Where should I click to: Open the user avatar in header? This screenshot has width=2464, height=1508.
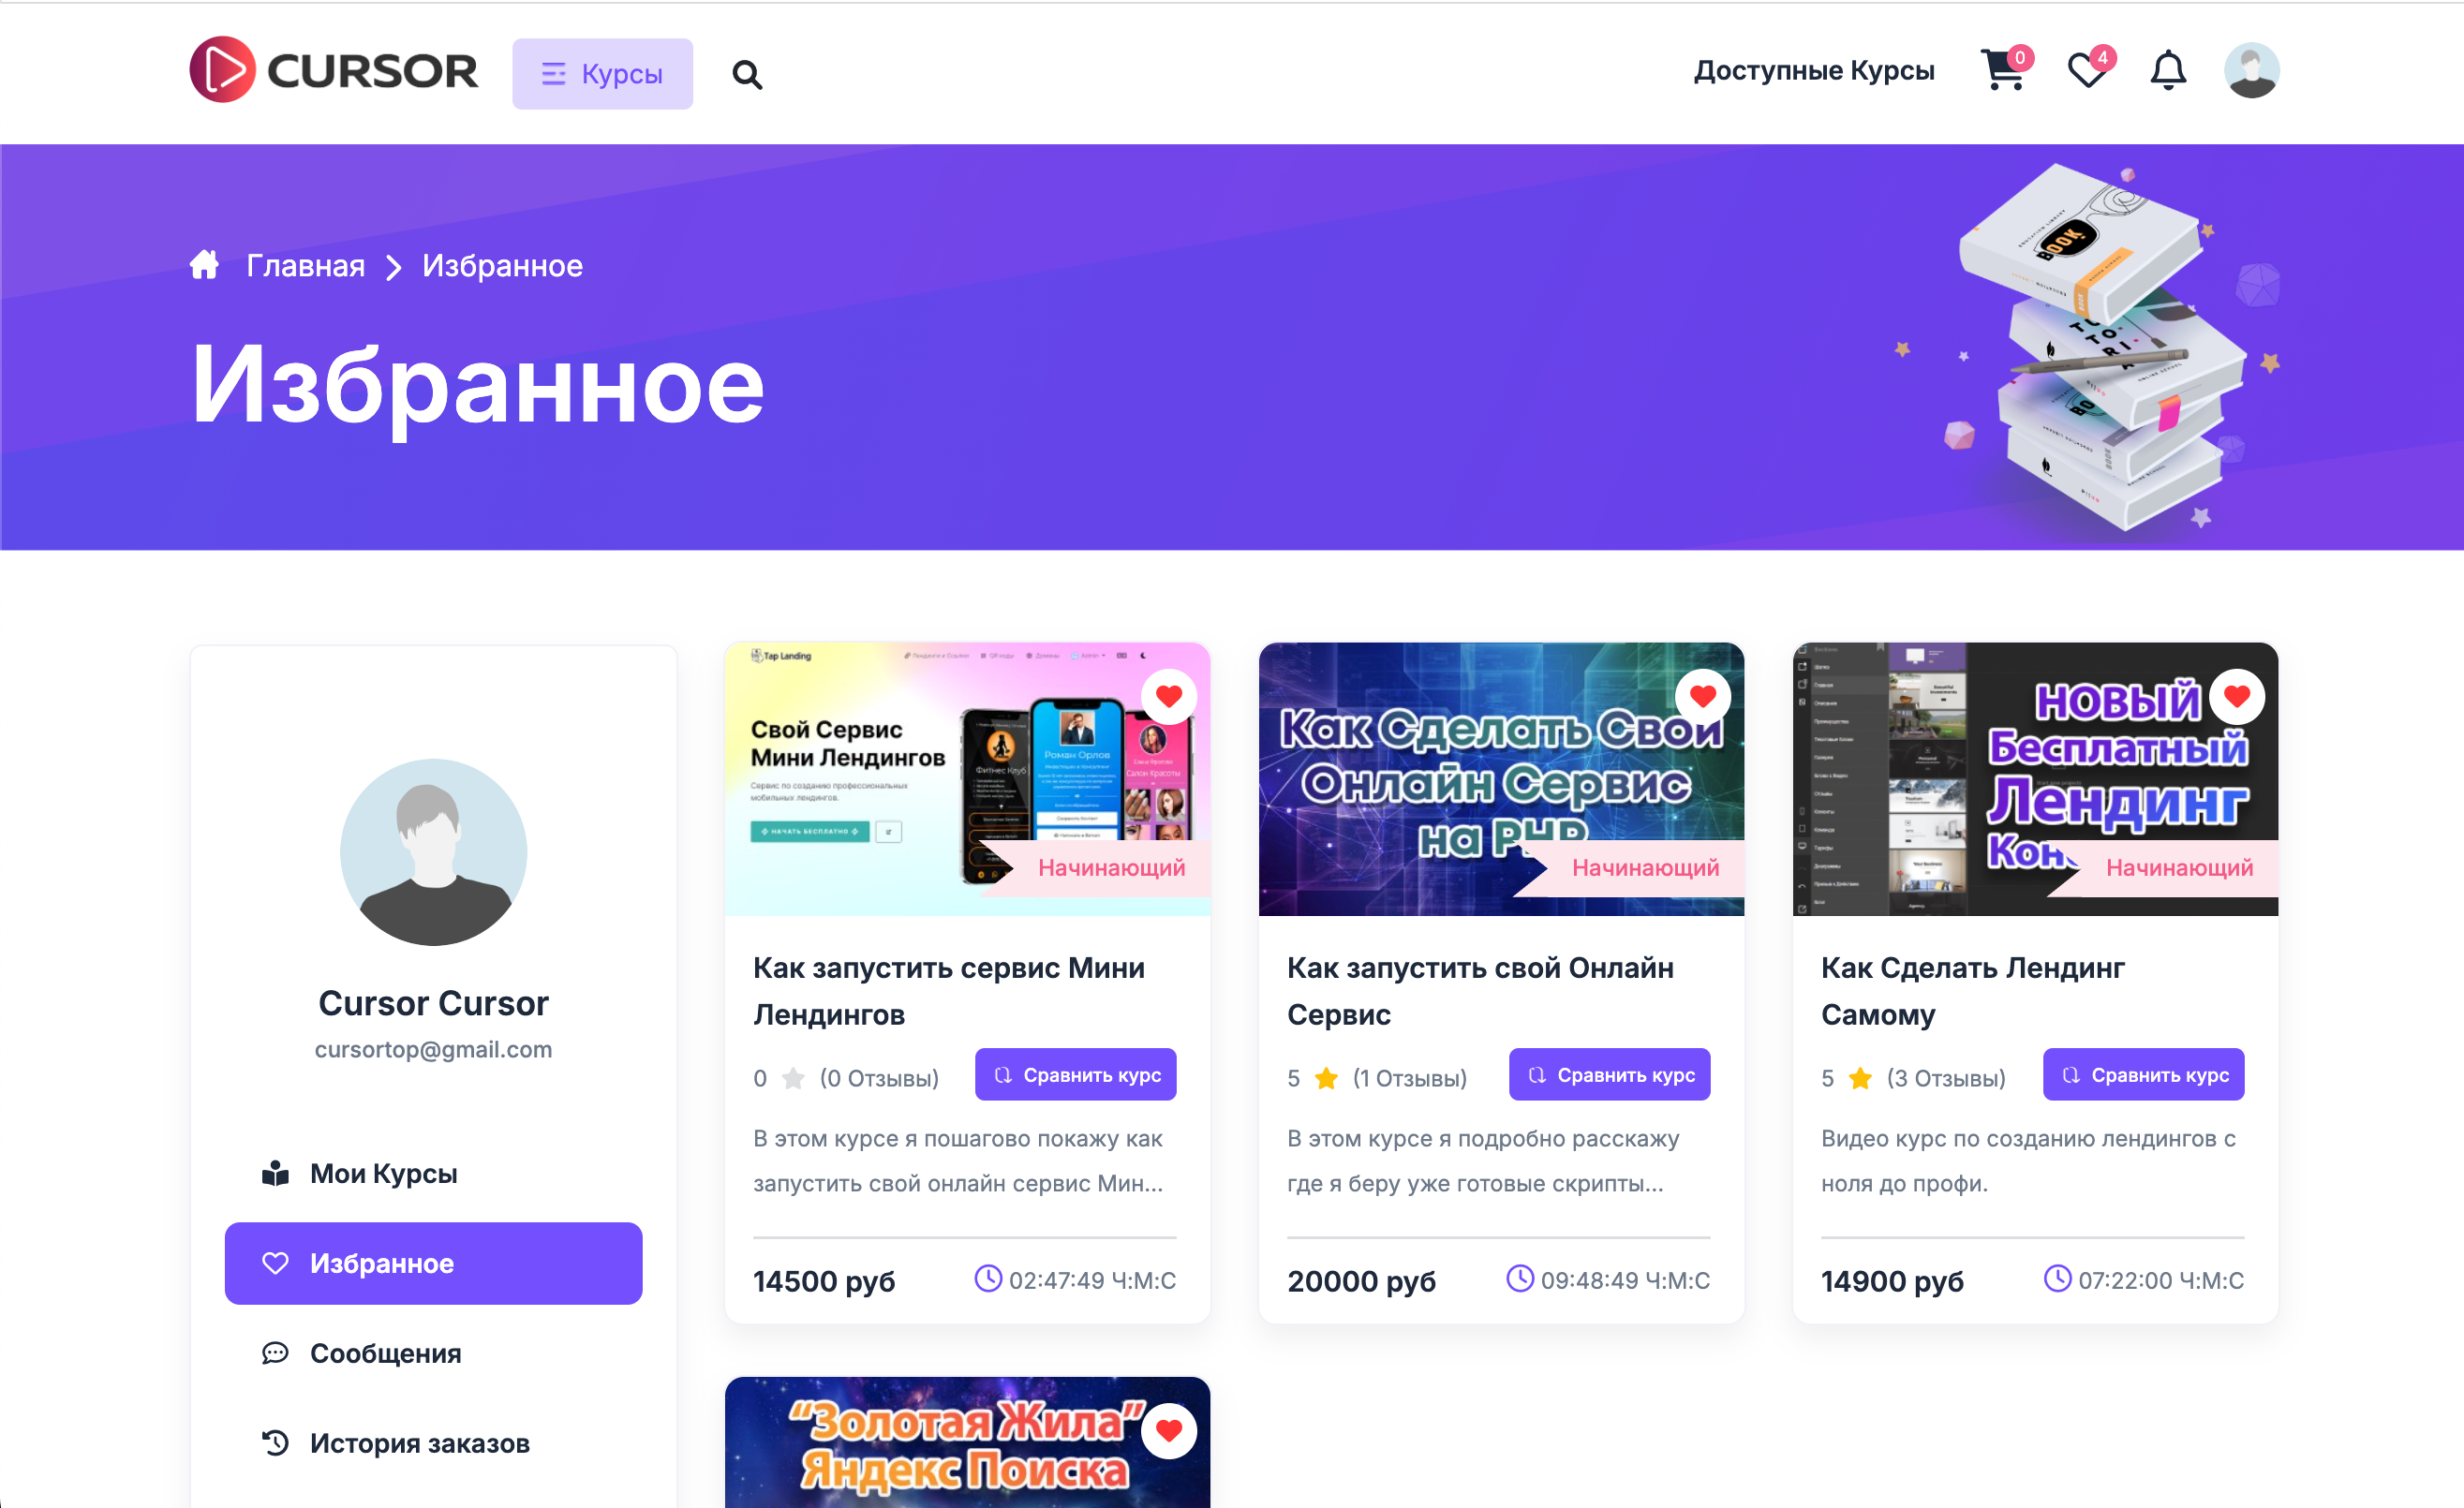tap(2251, 70)
